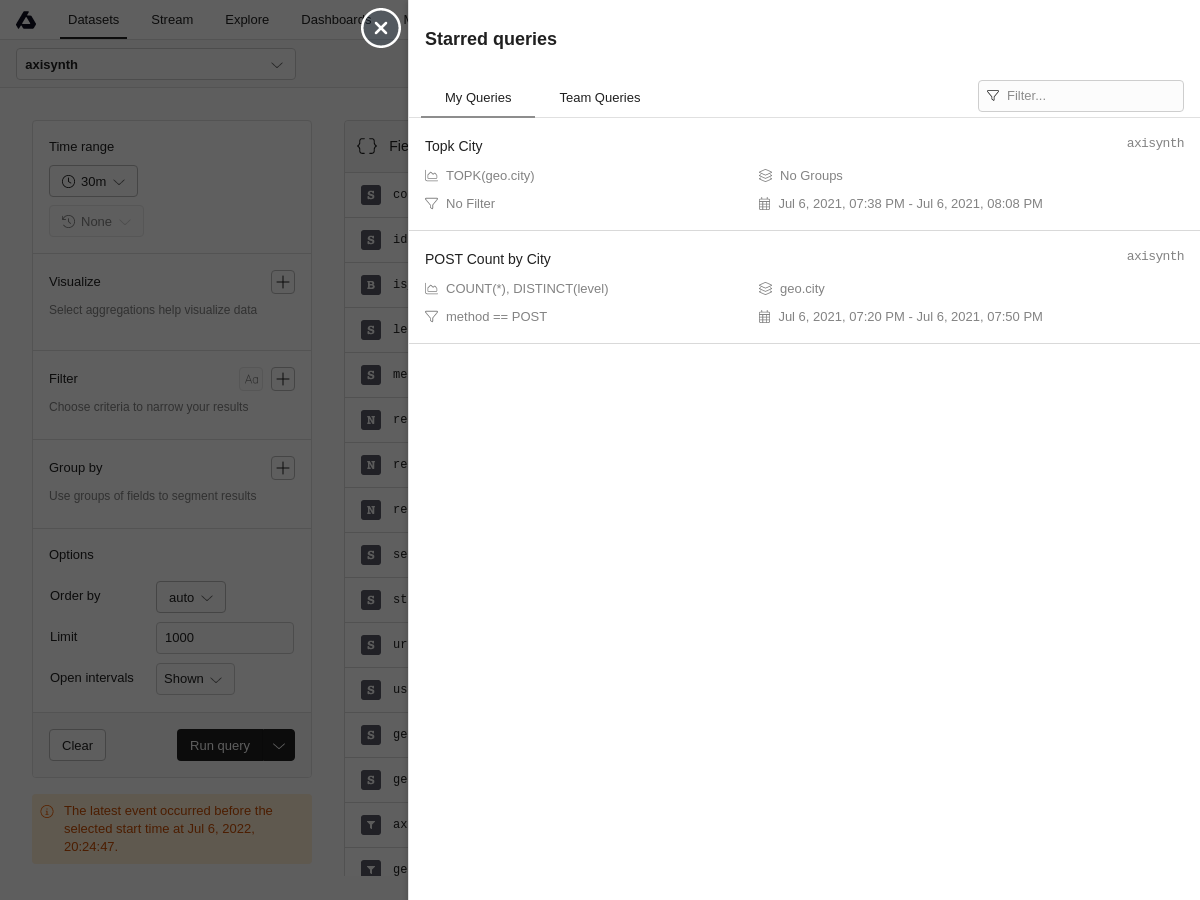Click the starred queries Filter input
This screenshot has width=1200, height=900.
(x=1090, y=96)
